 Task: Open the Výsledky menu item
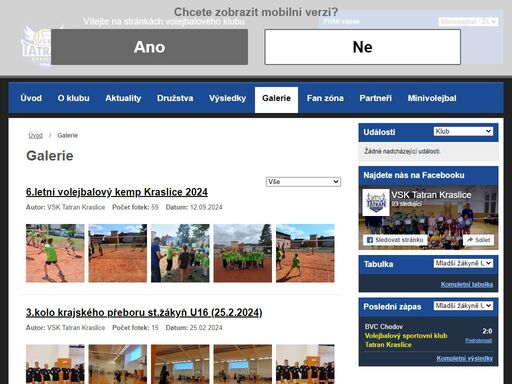tap(227, 98)
